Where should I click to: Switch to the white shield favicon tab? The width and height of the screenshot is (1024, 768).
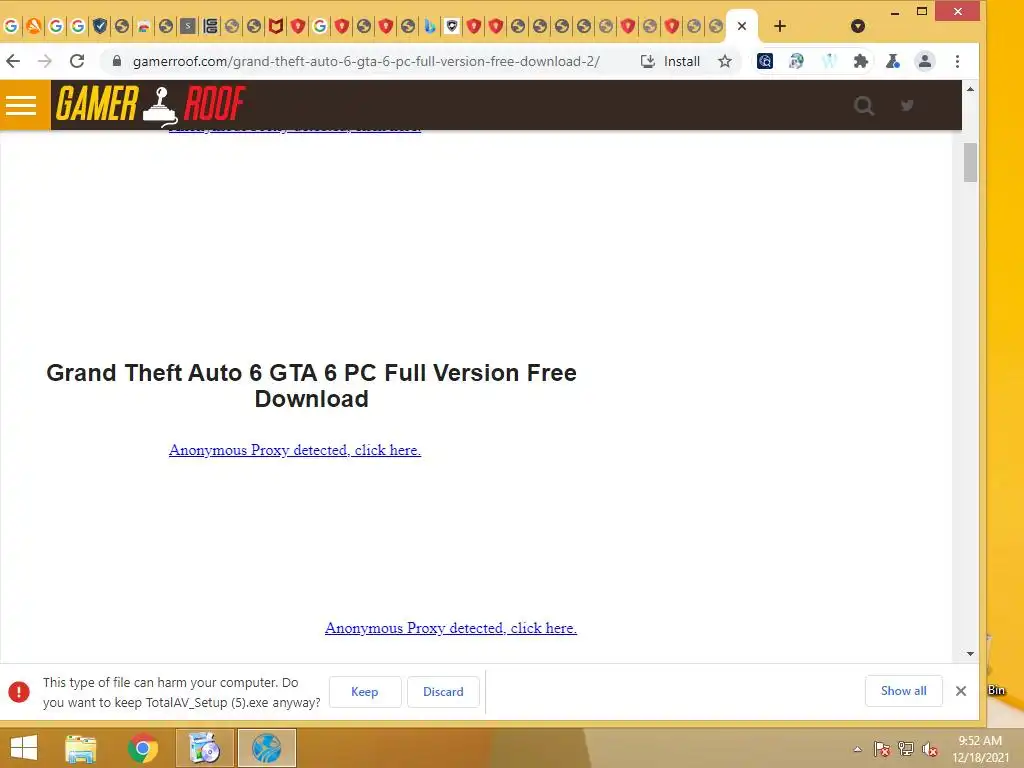pyautogui.click(x=451, y=26)
